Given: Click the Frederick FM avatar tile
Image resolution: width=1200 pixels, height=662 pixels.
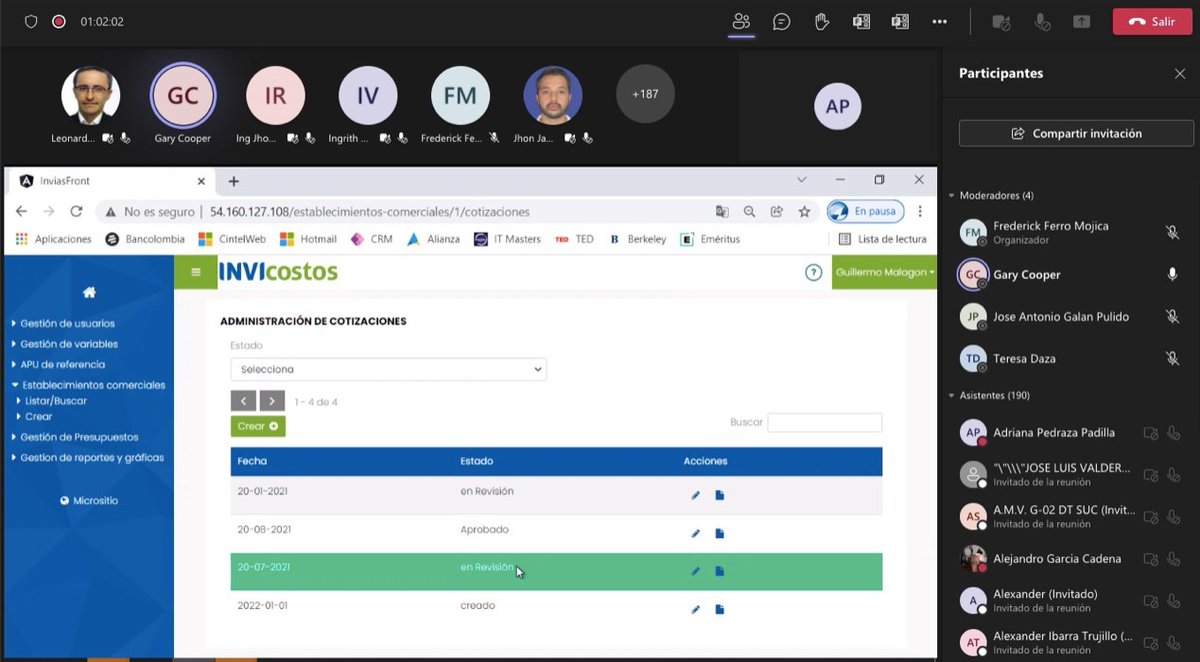Looking at the screenshot, I should click(460, 96).
